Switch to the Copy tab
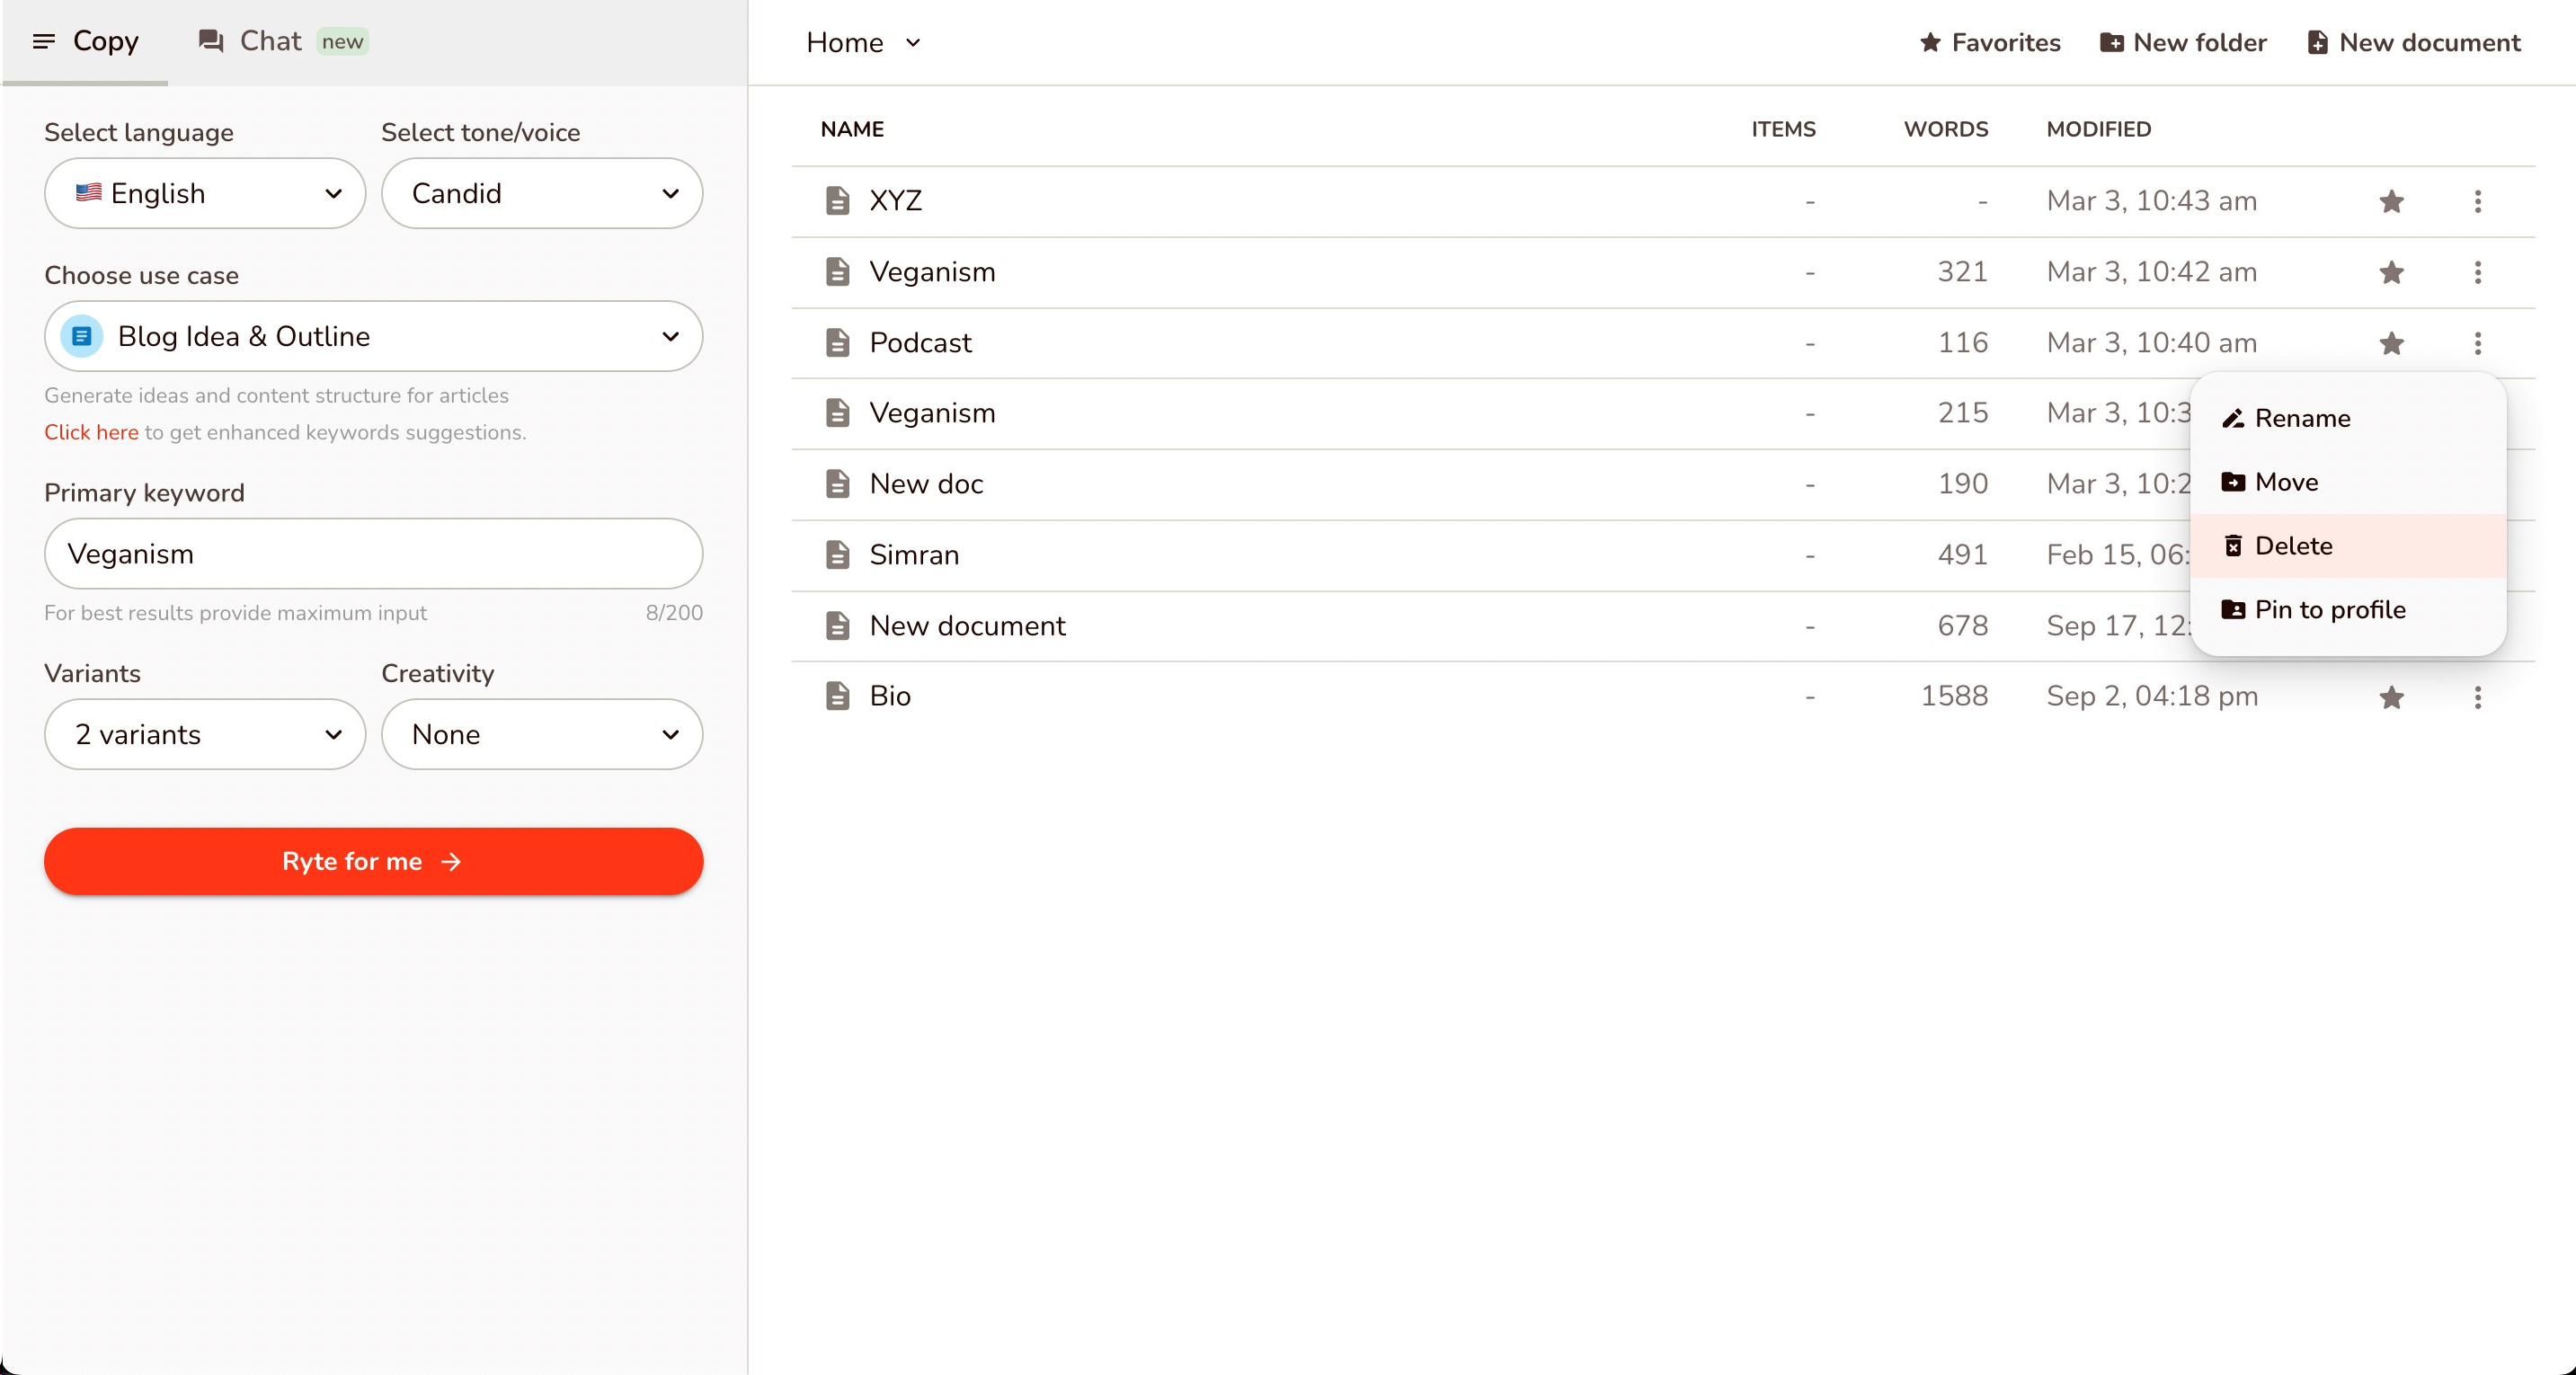This screenshot has width=2576, height=1375. coord(86,41)
